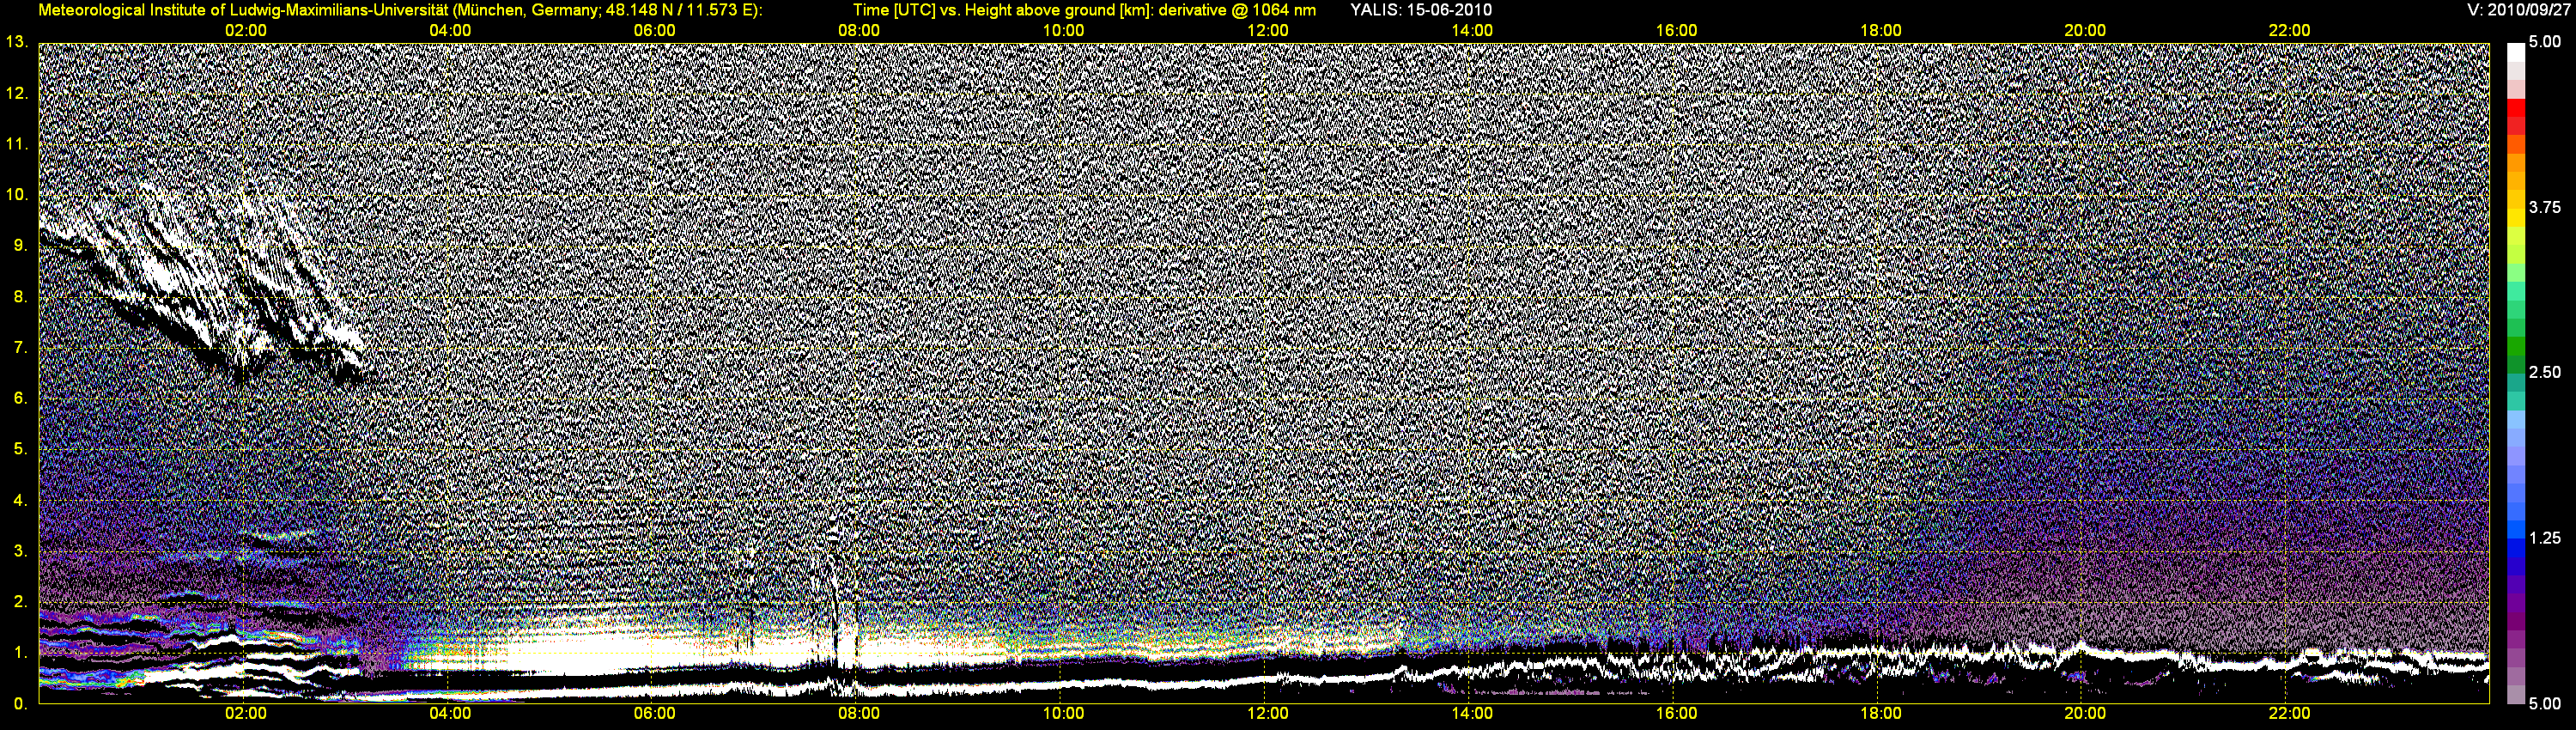2576x730 pixels.
Task: Click the 04:00 label on the lower time axis
Action: [450, 714]
